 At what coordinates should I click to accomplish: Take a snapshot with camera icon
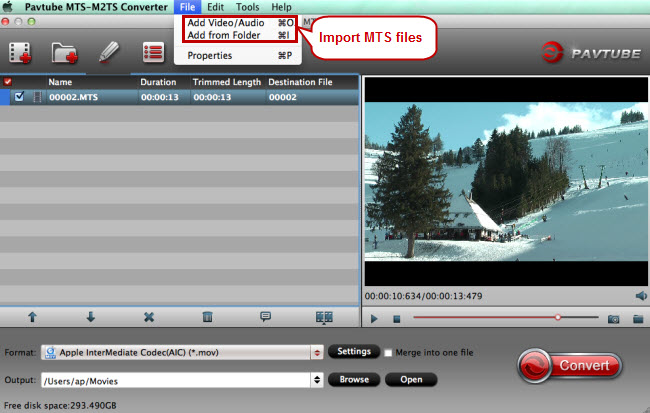tap(614, 319)
